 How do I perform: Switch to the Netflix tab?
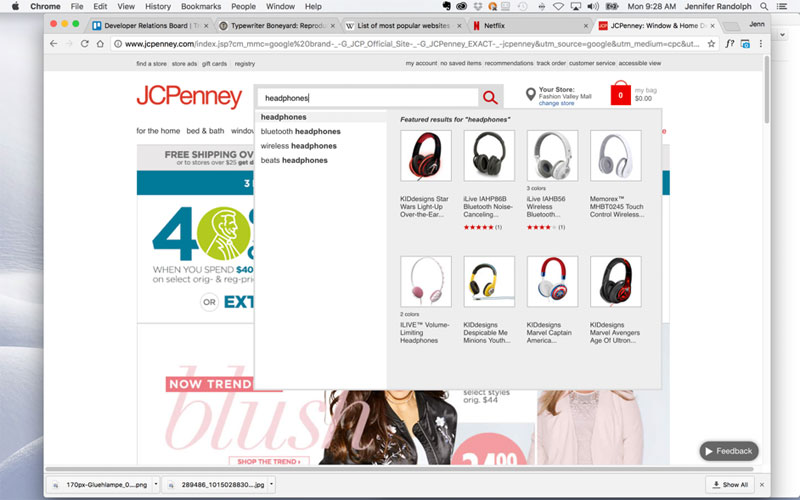point(530,26)
